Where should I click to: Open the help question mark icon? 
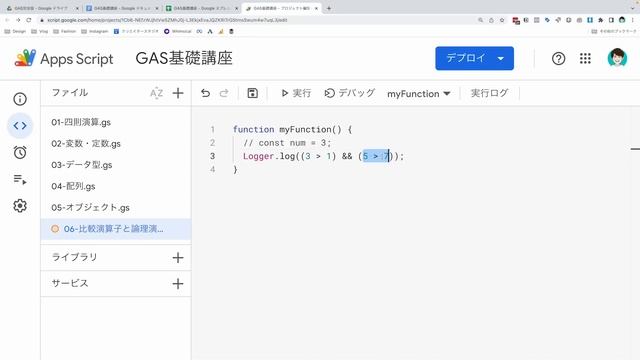(558, 59)
